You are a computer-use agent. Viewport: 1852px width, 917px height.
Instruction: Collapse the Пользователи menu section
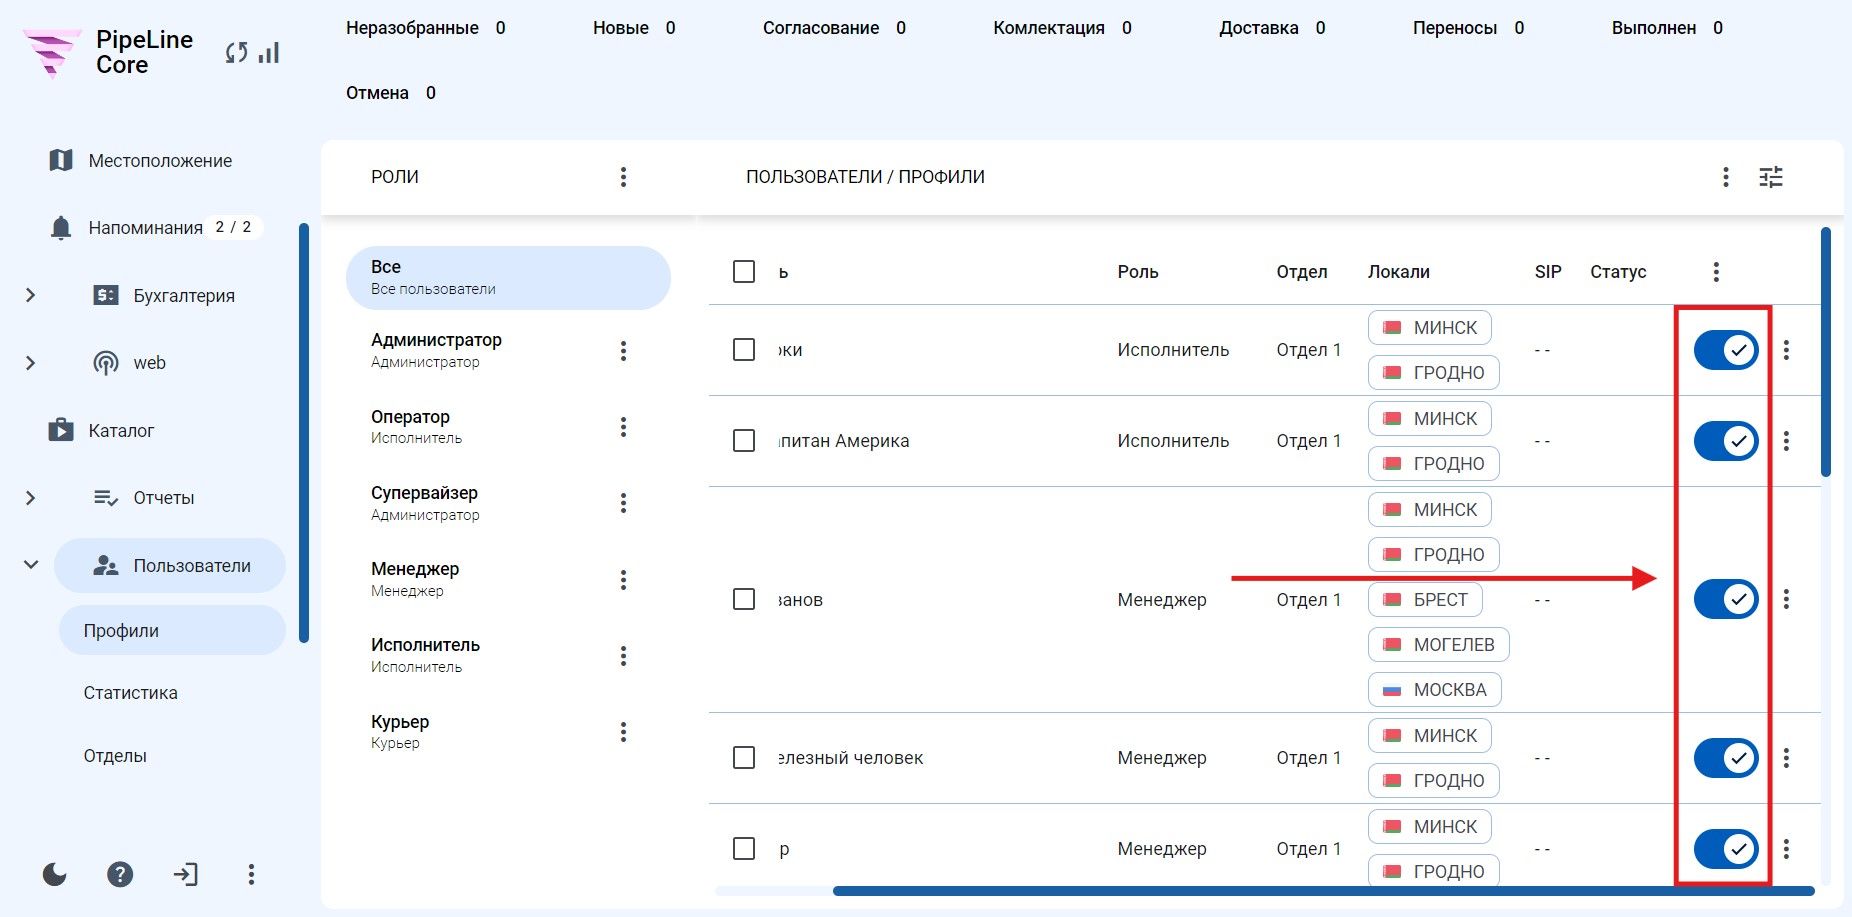[31, 565]
